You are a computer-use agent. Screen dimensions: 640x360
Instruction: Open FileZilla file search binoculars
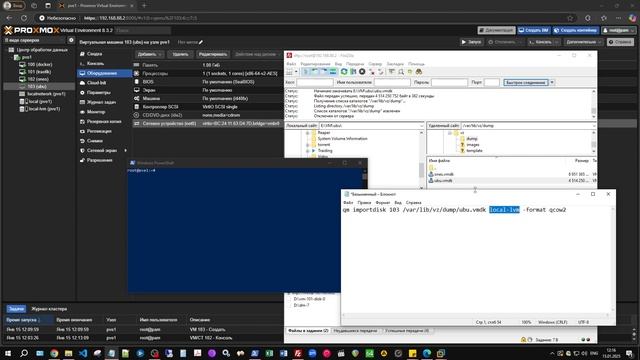419,72
